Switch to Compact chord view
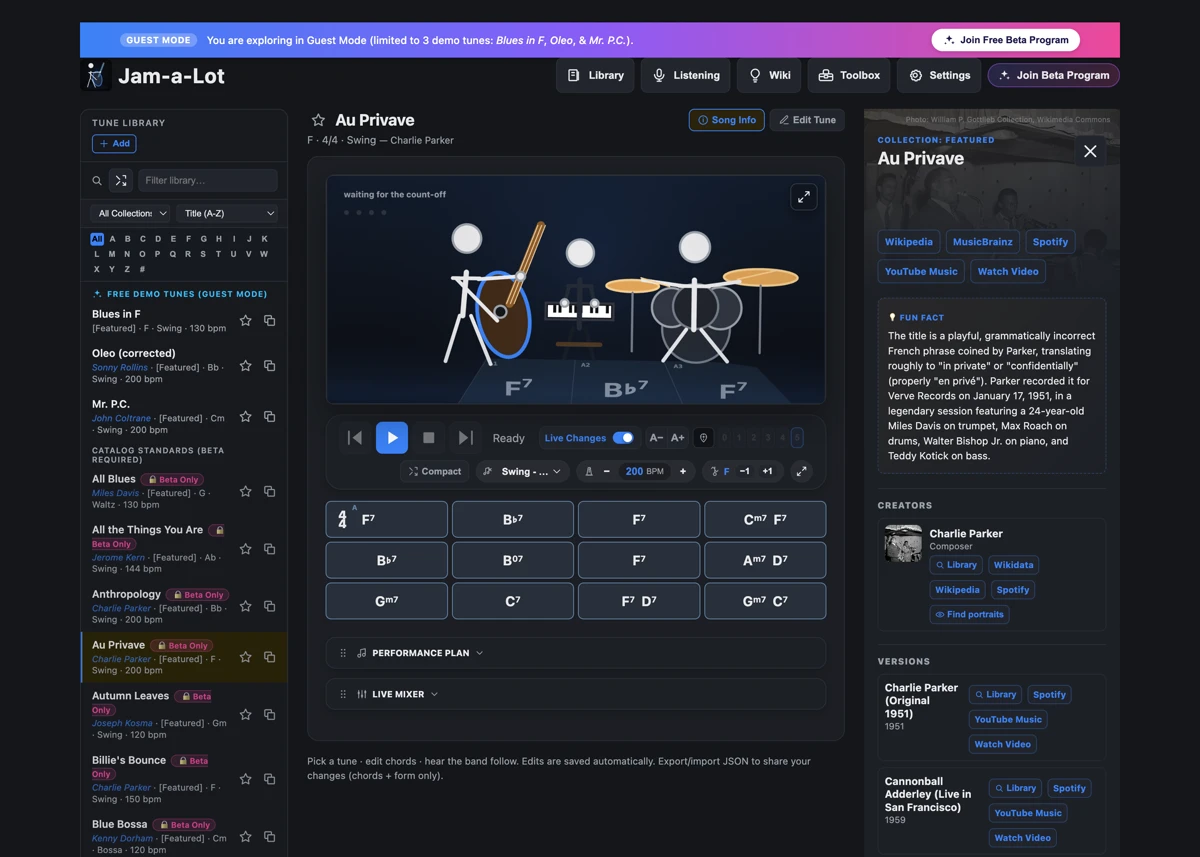The image size is (1200, 857). (x=435, y=471)
